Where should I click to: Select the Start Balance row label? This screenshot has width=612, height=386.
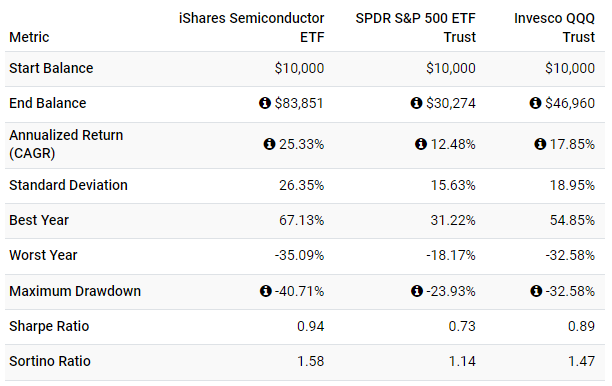point(51,68)
